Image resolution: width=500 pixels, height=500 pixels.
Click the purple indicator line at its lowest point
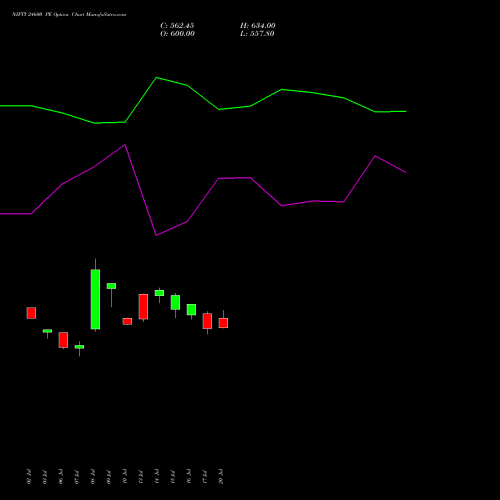click(x=156, y=235)
